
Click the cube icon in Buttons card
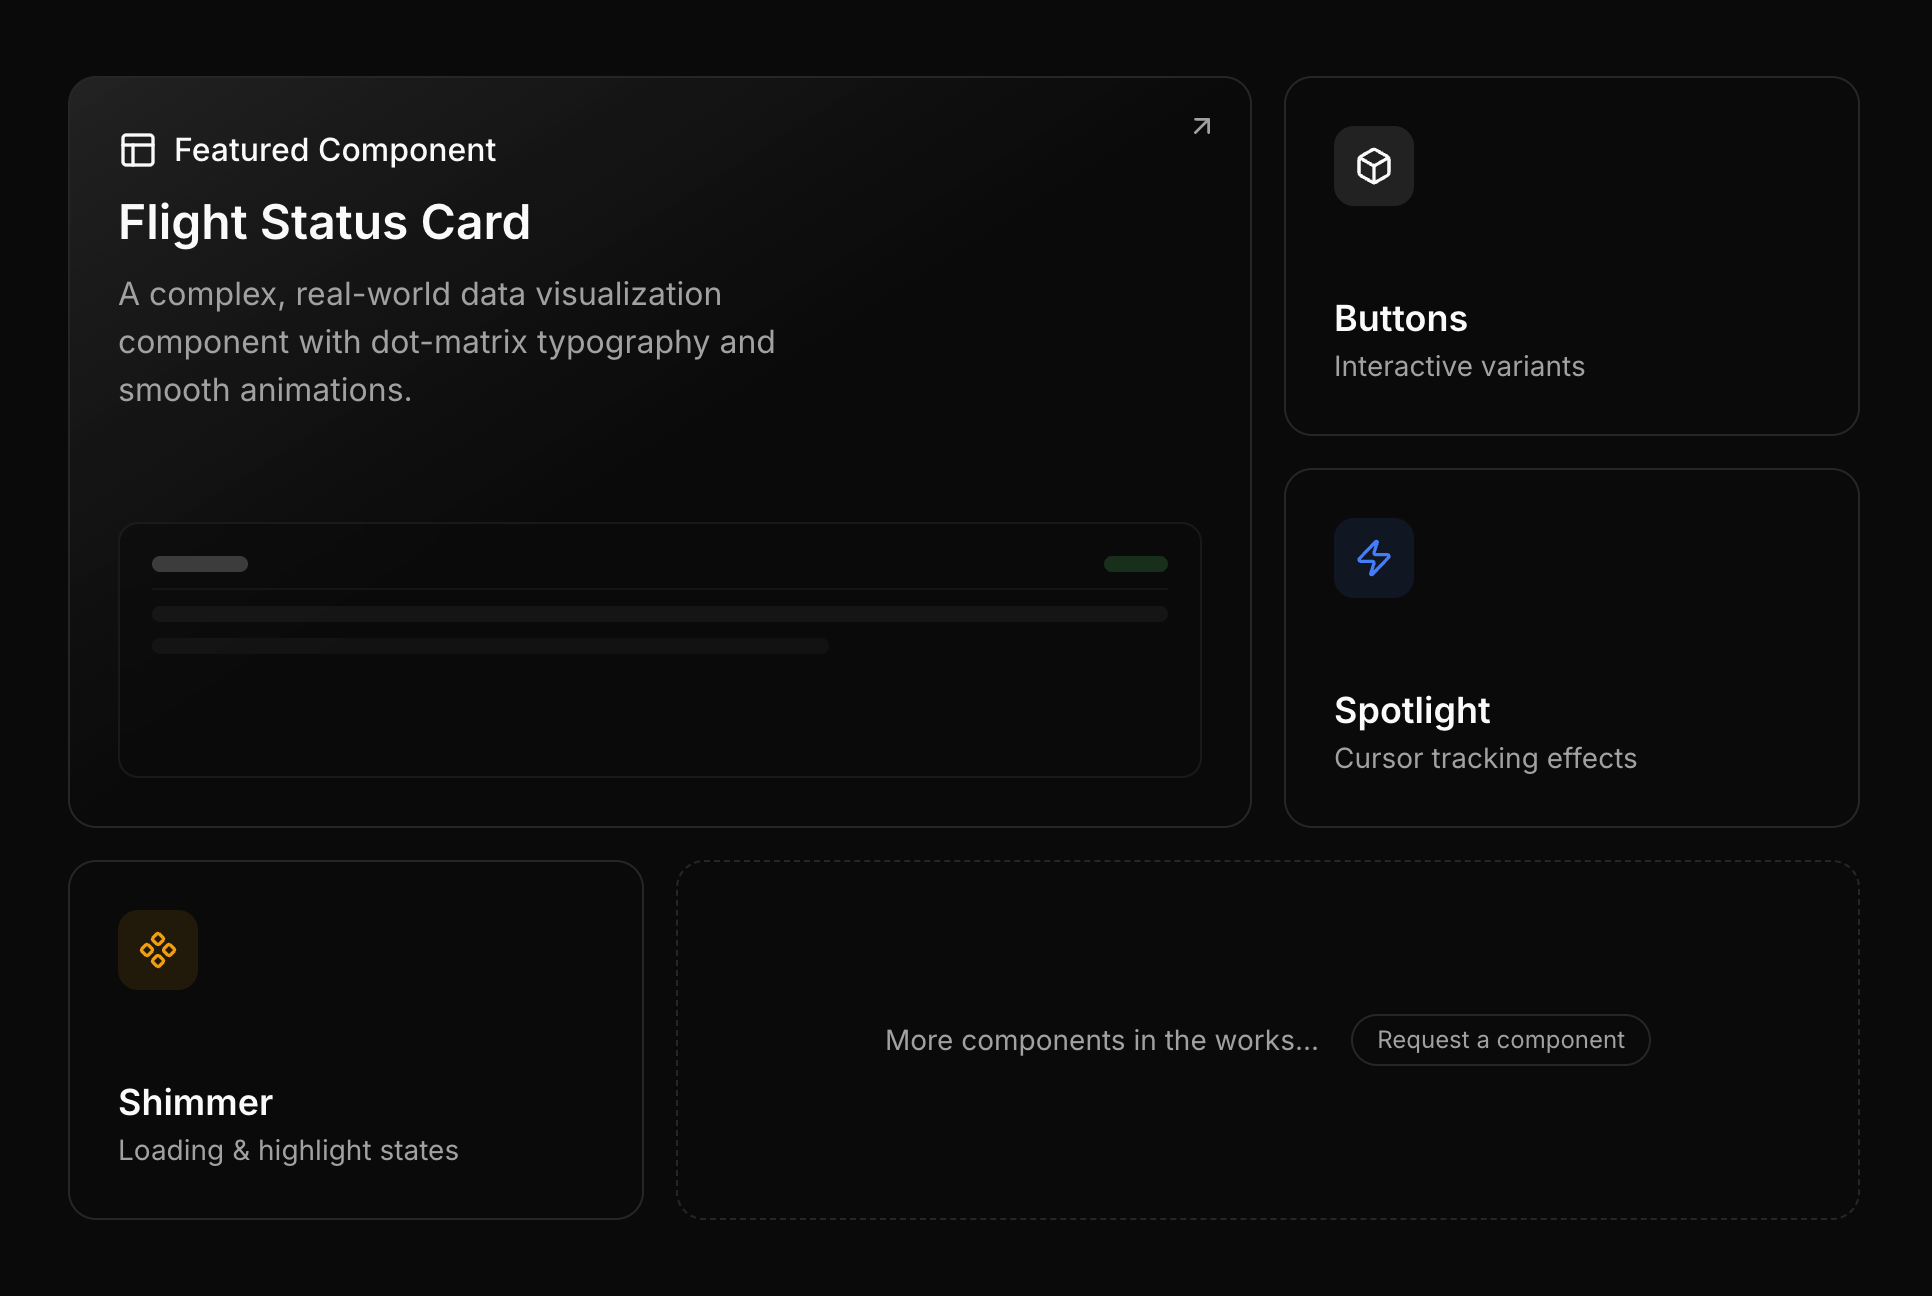[1373, 166]
